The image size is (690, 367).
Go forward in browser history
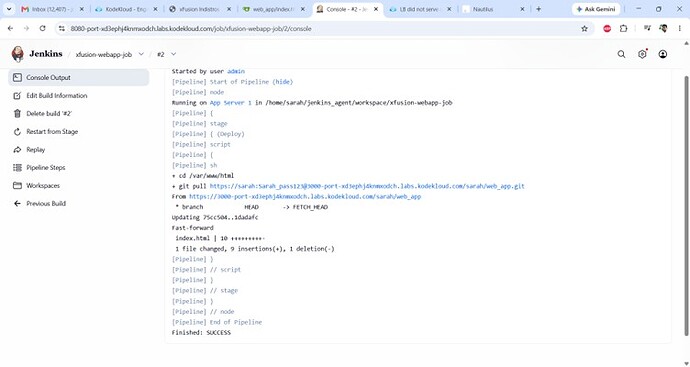tap(26, 28)
